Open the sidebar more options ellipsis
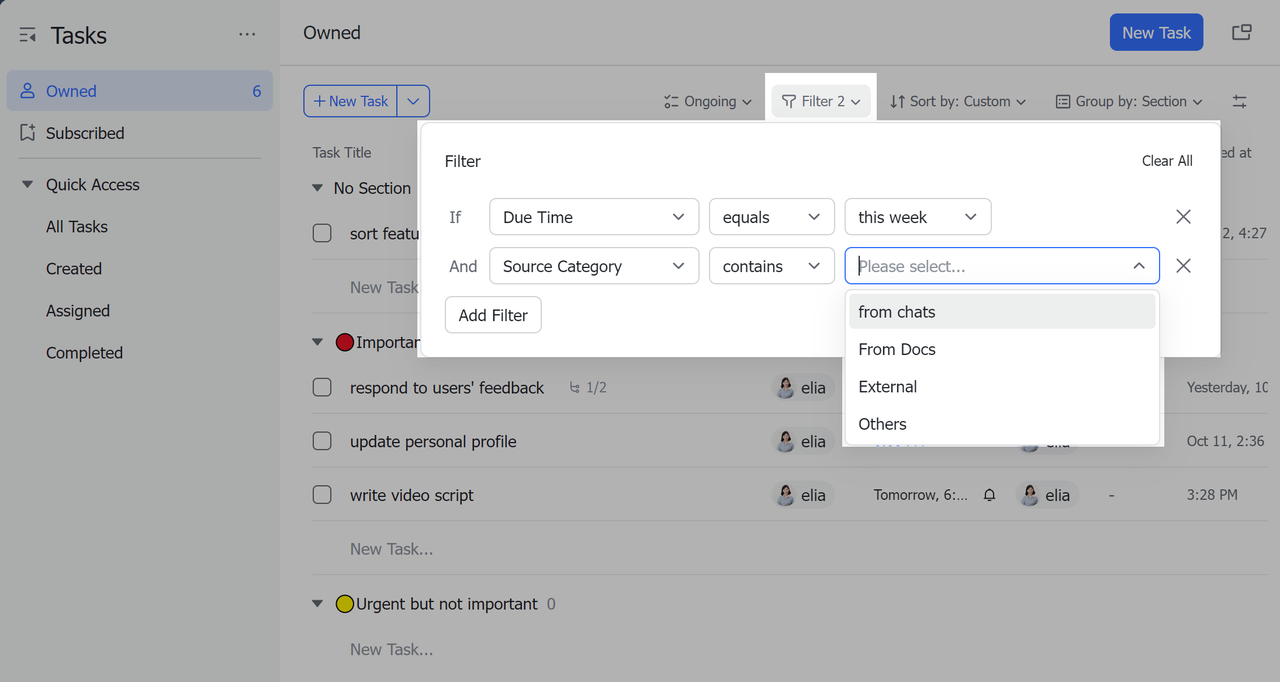Image resolution: width=1280 pixels, height=682 pixels. click(247, 35)
